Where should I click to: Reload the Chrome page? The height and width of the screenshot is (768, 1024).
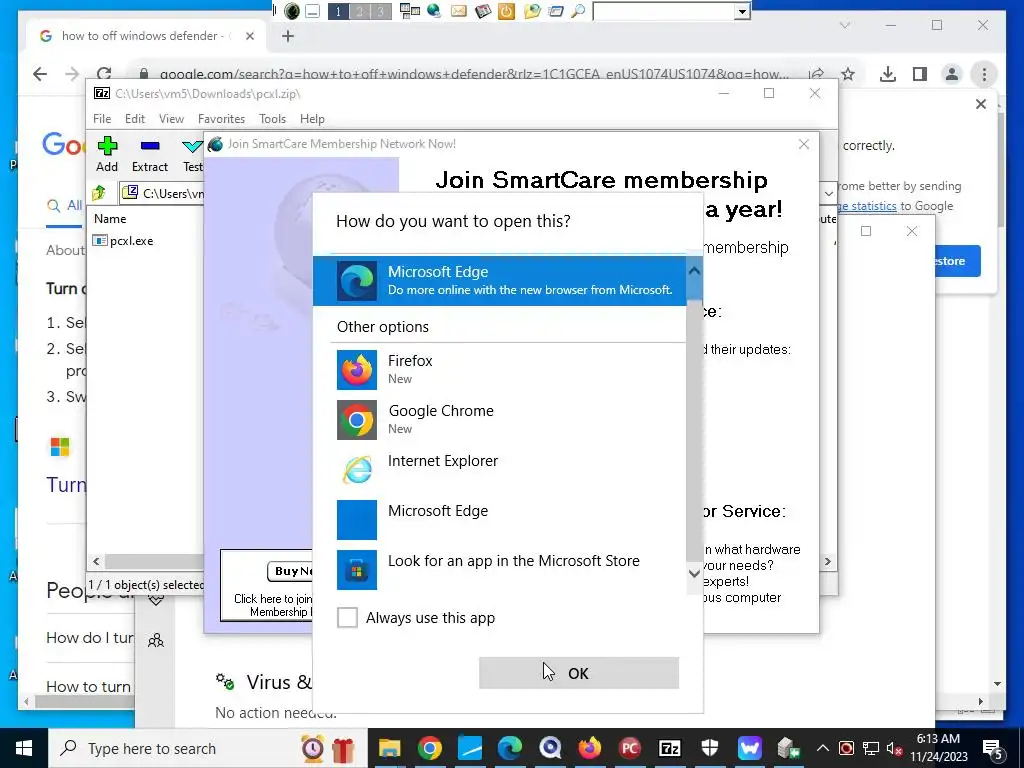104,74
